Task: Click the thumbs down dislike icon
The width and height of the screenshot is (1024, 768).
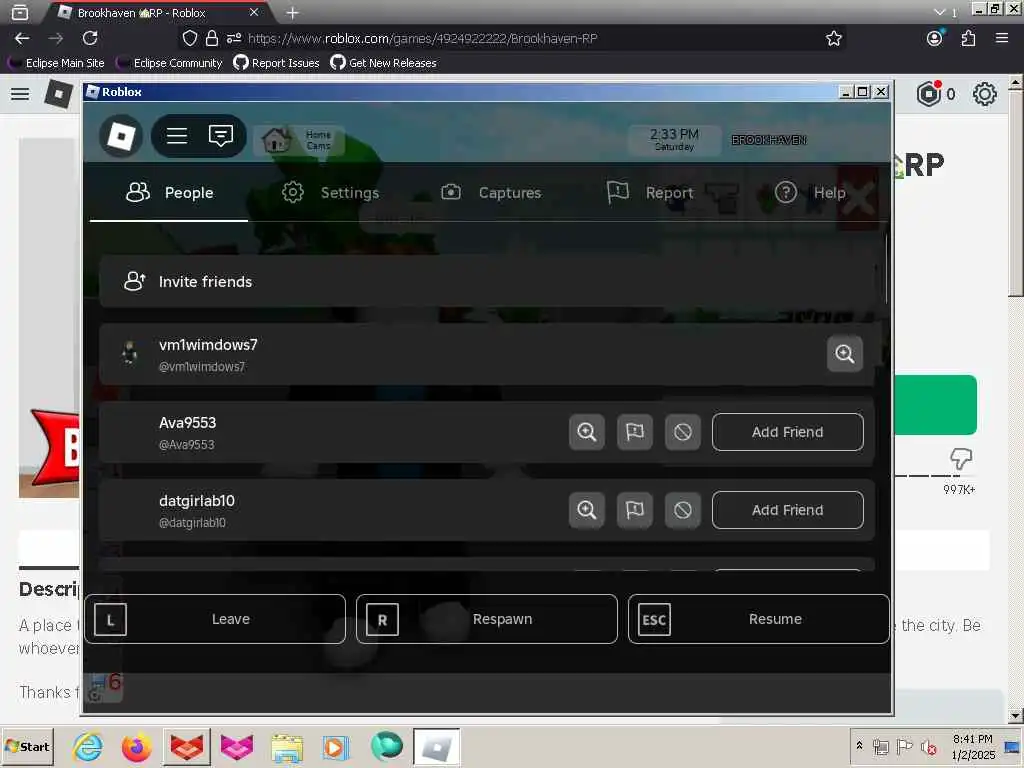Action: coord(961,458)
